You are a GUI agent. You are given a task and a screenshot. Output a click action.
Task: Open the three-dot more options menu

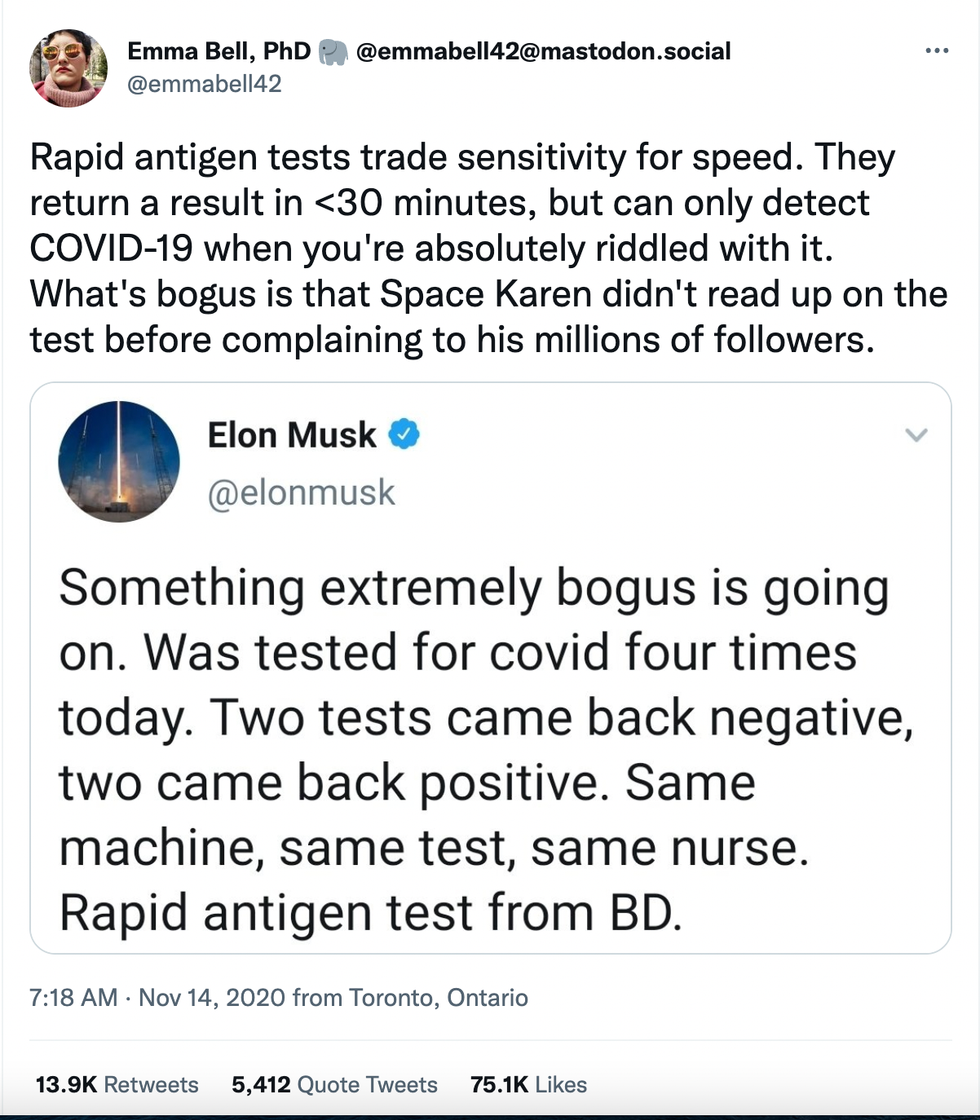pyautogui.click(x=937, y=51)
